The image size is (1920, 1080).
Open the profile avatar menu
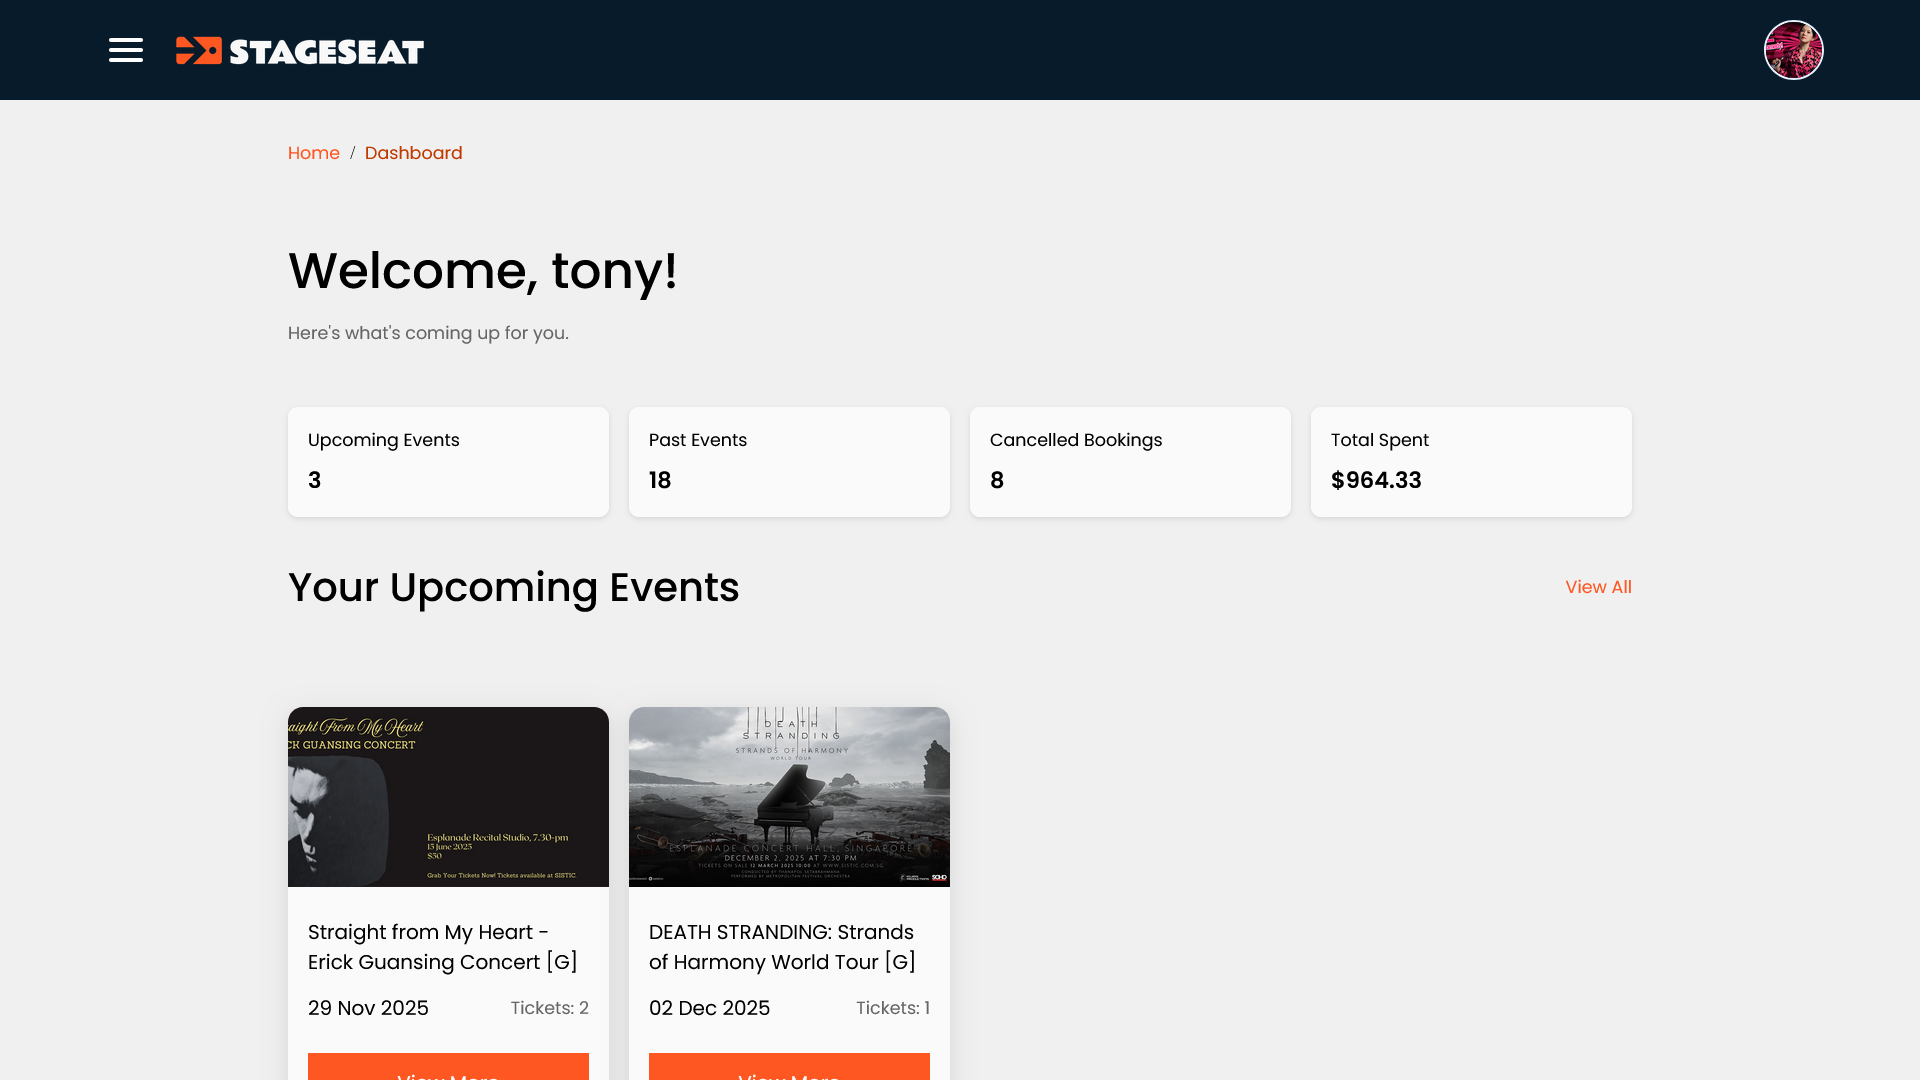click(x=1793, y=49)
